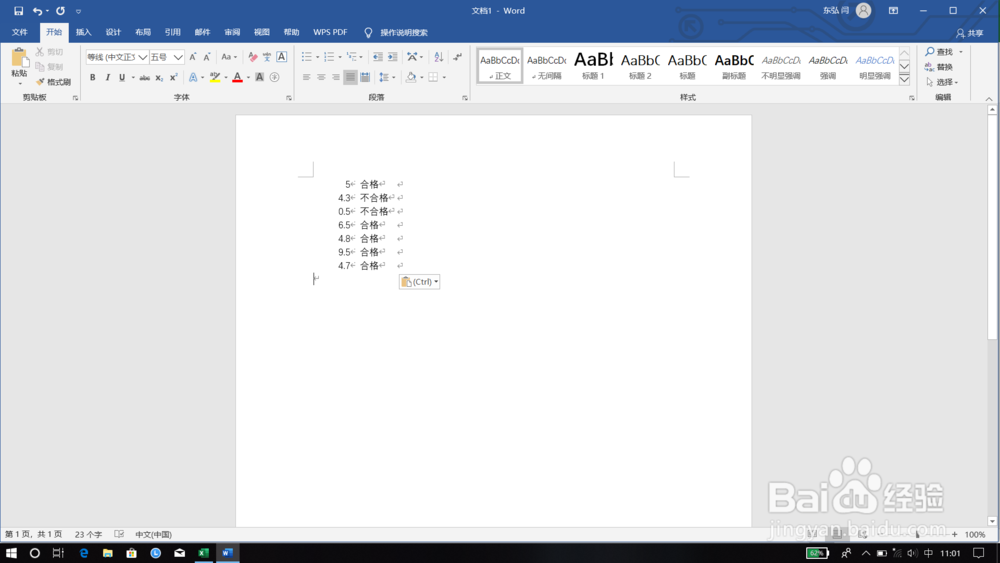Open Excel from the taskbar

click(203, 553)
